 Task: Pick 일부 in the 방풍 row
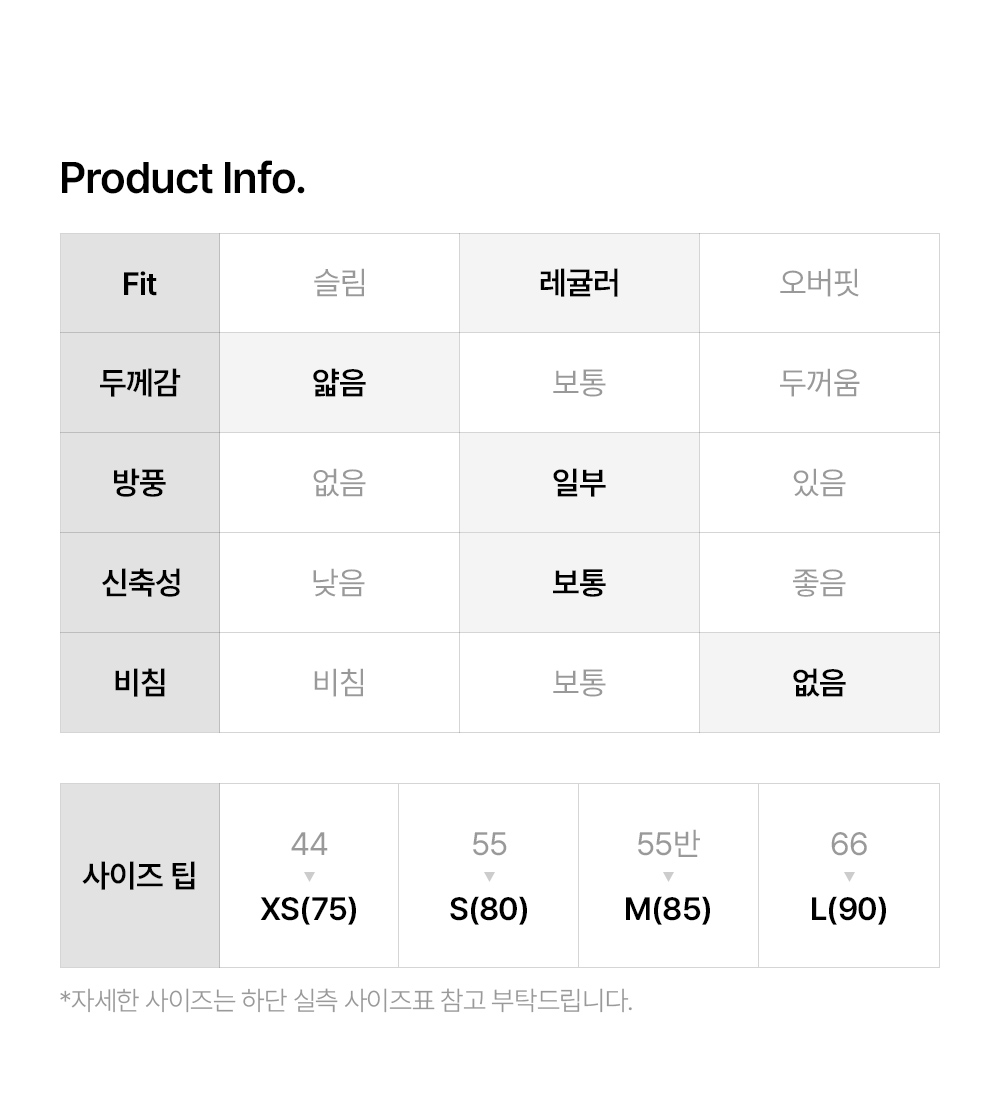[x=579, y=483]
